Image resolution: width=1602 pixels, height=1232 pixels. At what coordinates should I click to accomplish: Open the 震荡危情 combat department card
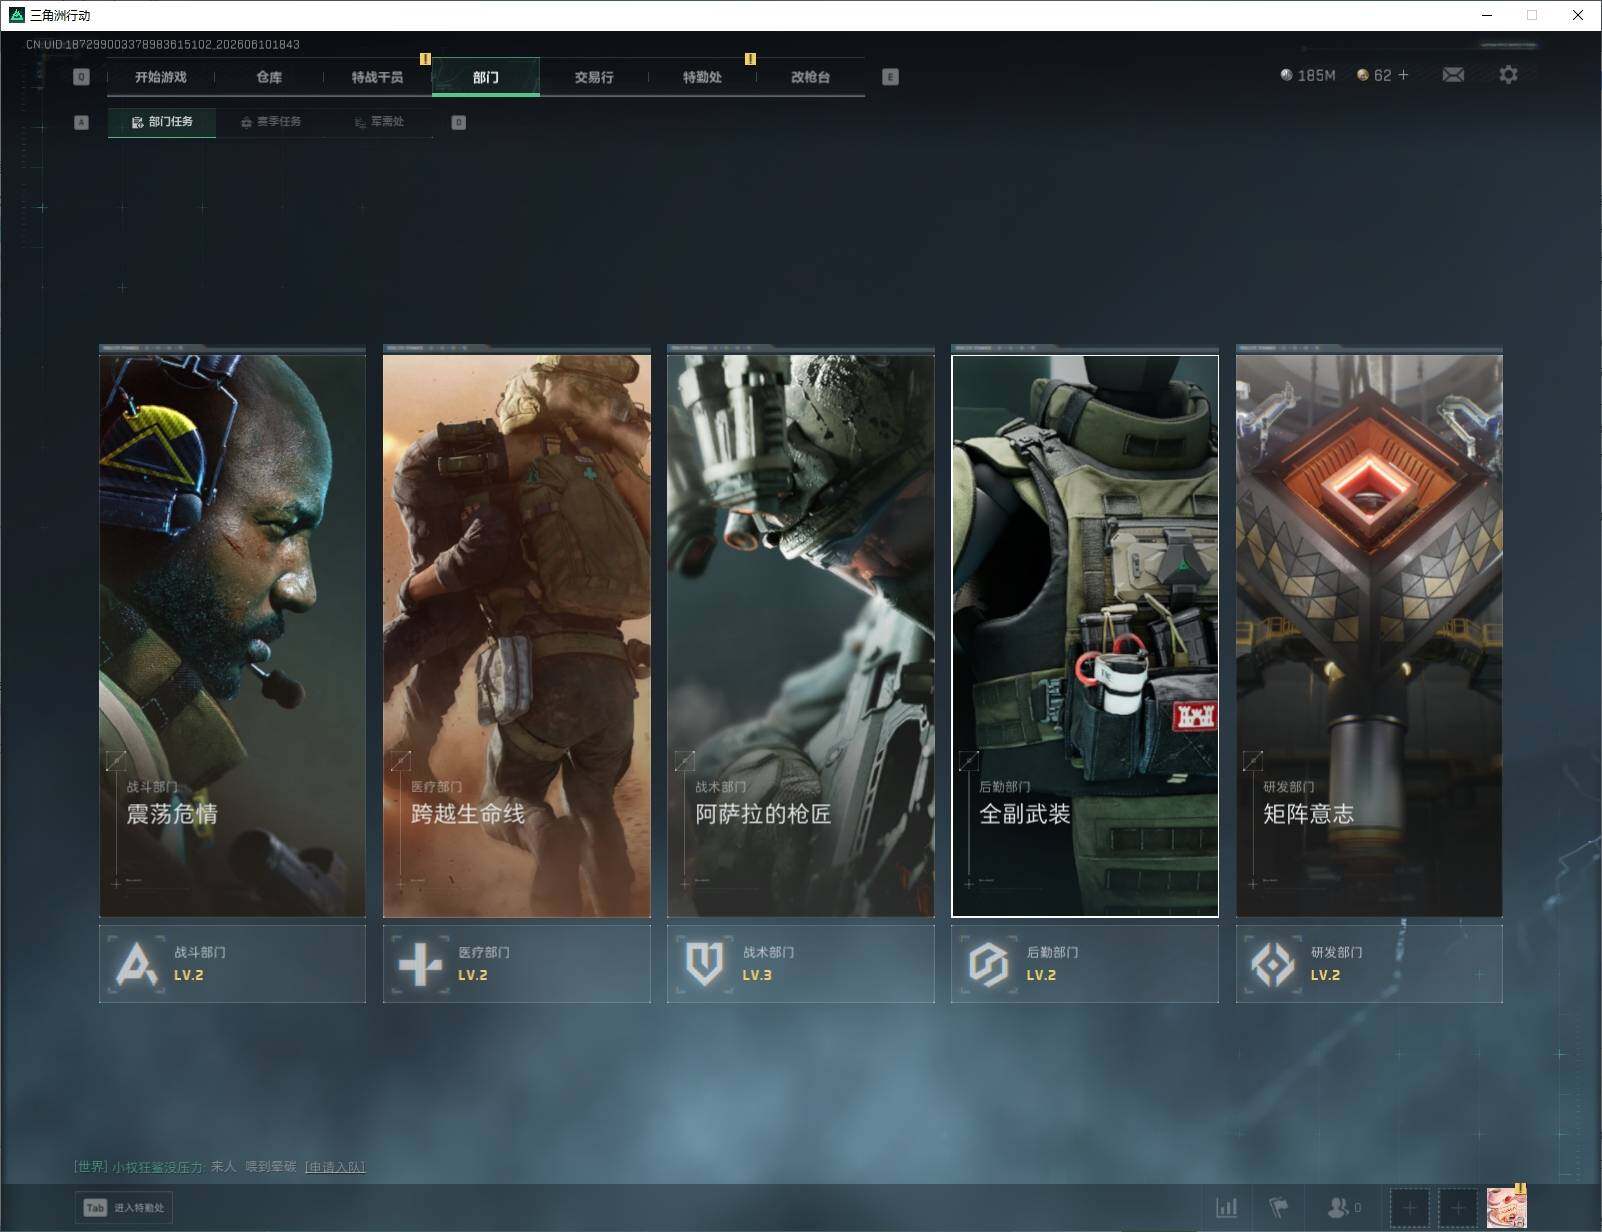pyautogui.click(x=233, y=635)
